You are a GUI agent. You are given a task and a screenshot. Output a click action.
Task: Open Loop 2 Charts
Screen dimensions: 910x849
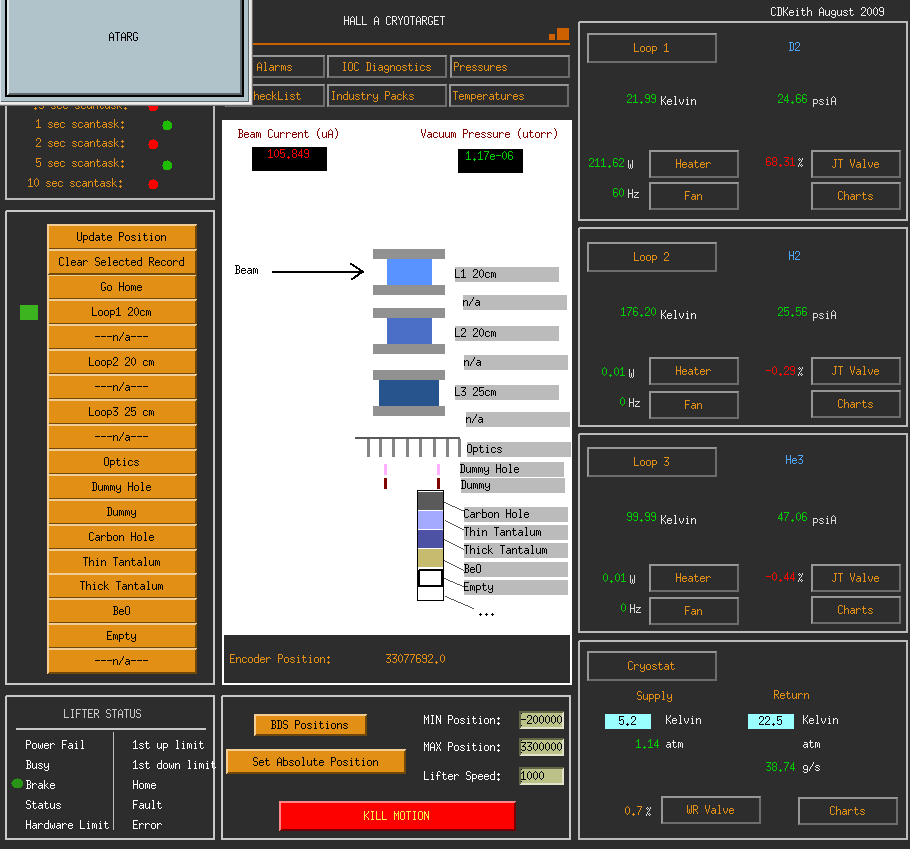tap(855, 404)
